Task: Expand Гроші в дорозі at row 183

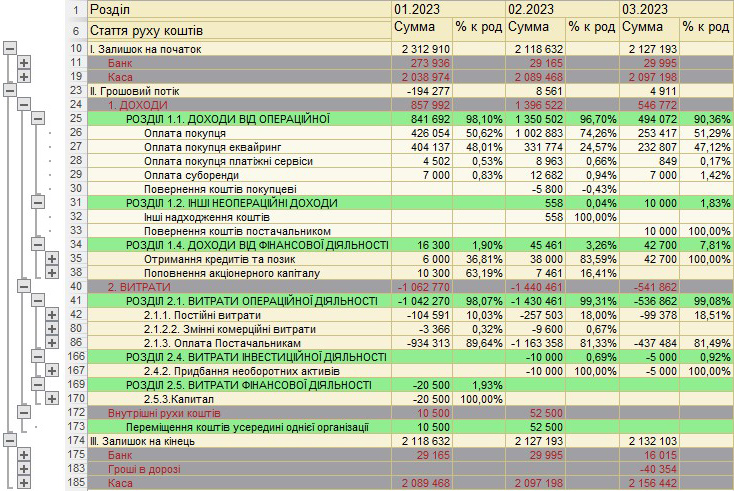Action: [24, 469]
